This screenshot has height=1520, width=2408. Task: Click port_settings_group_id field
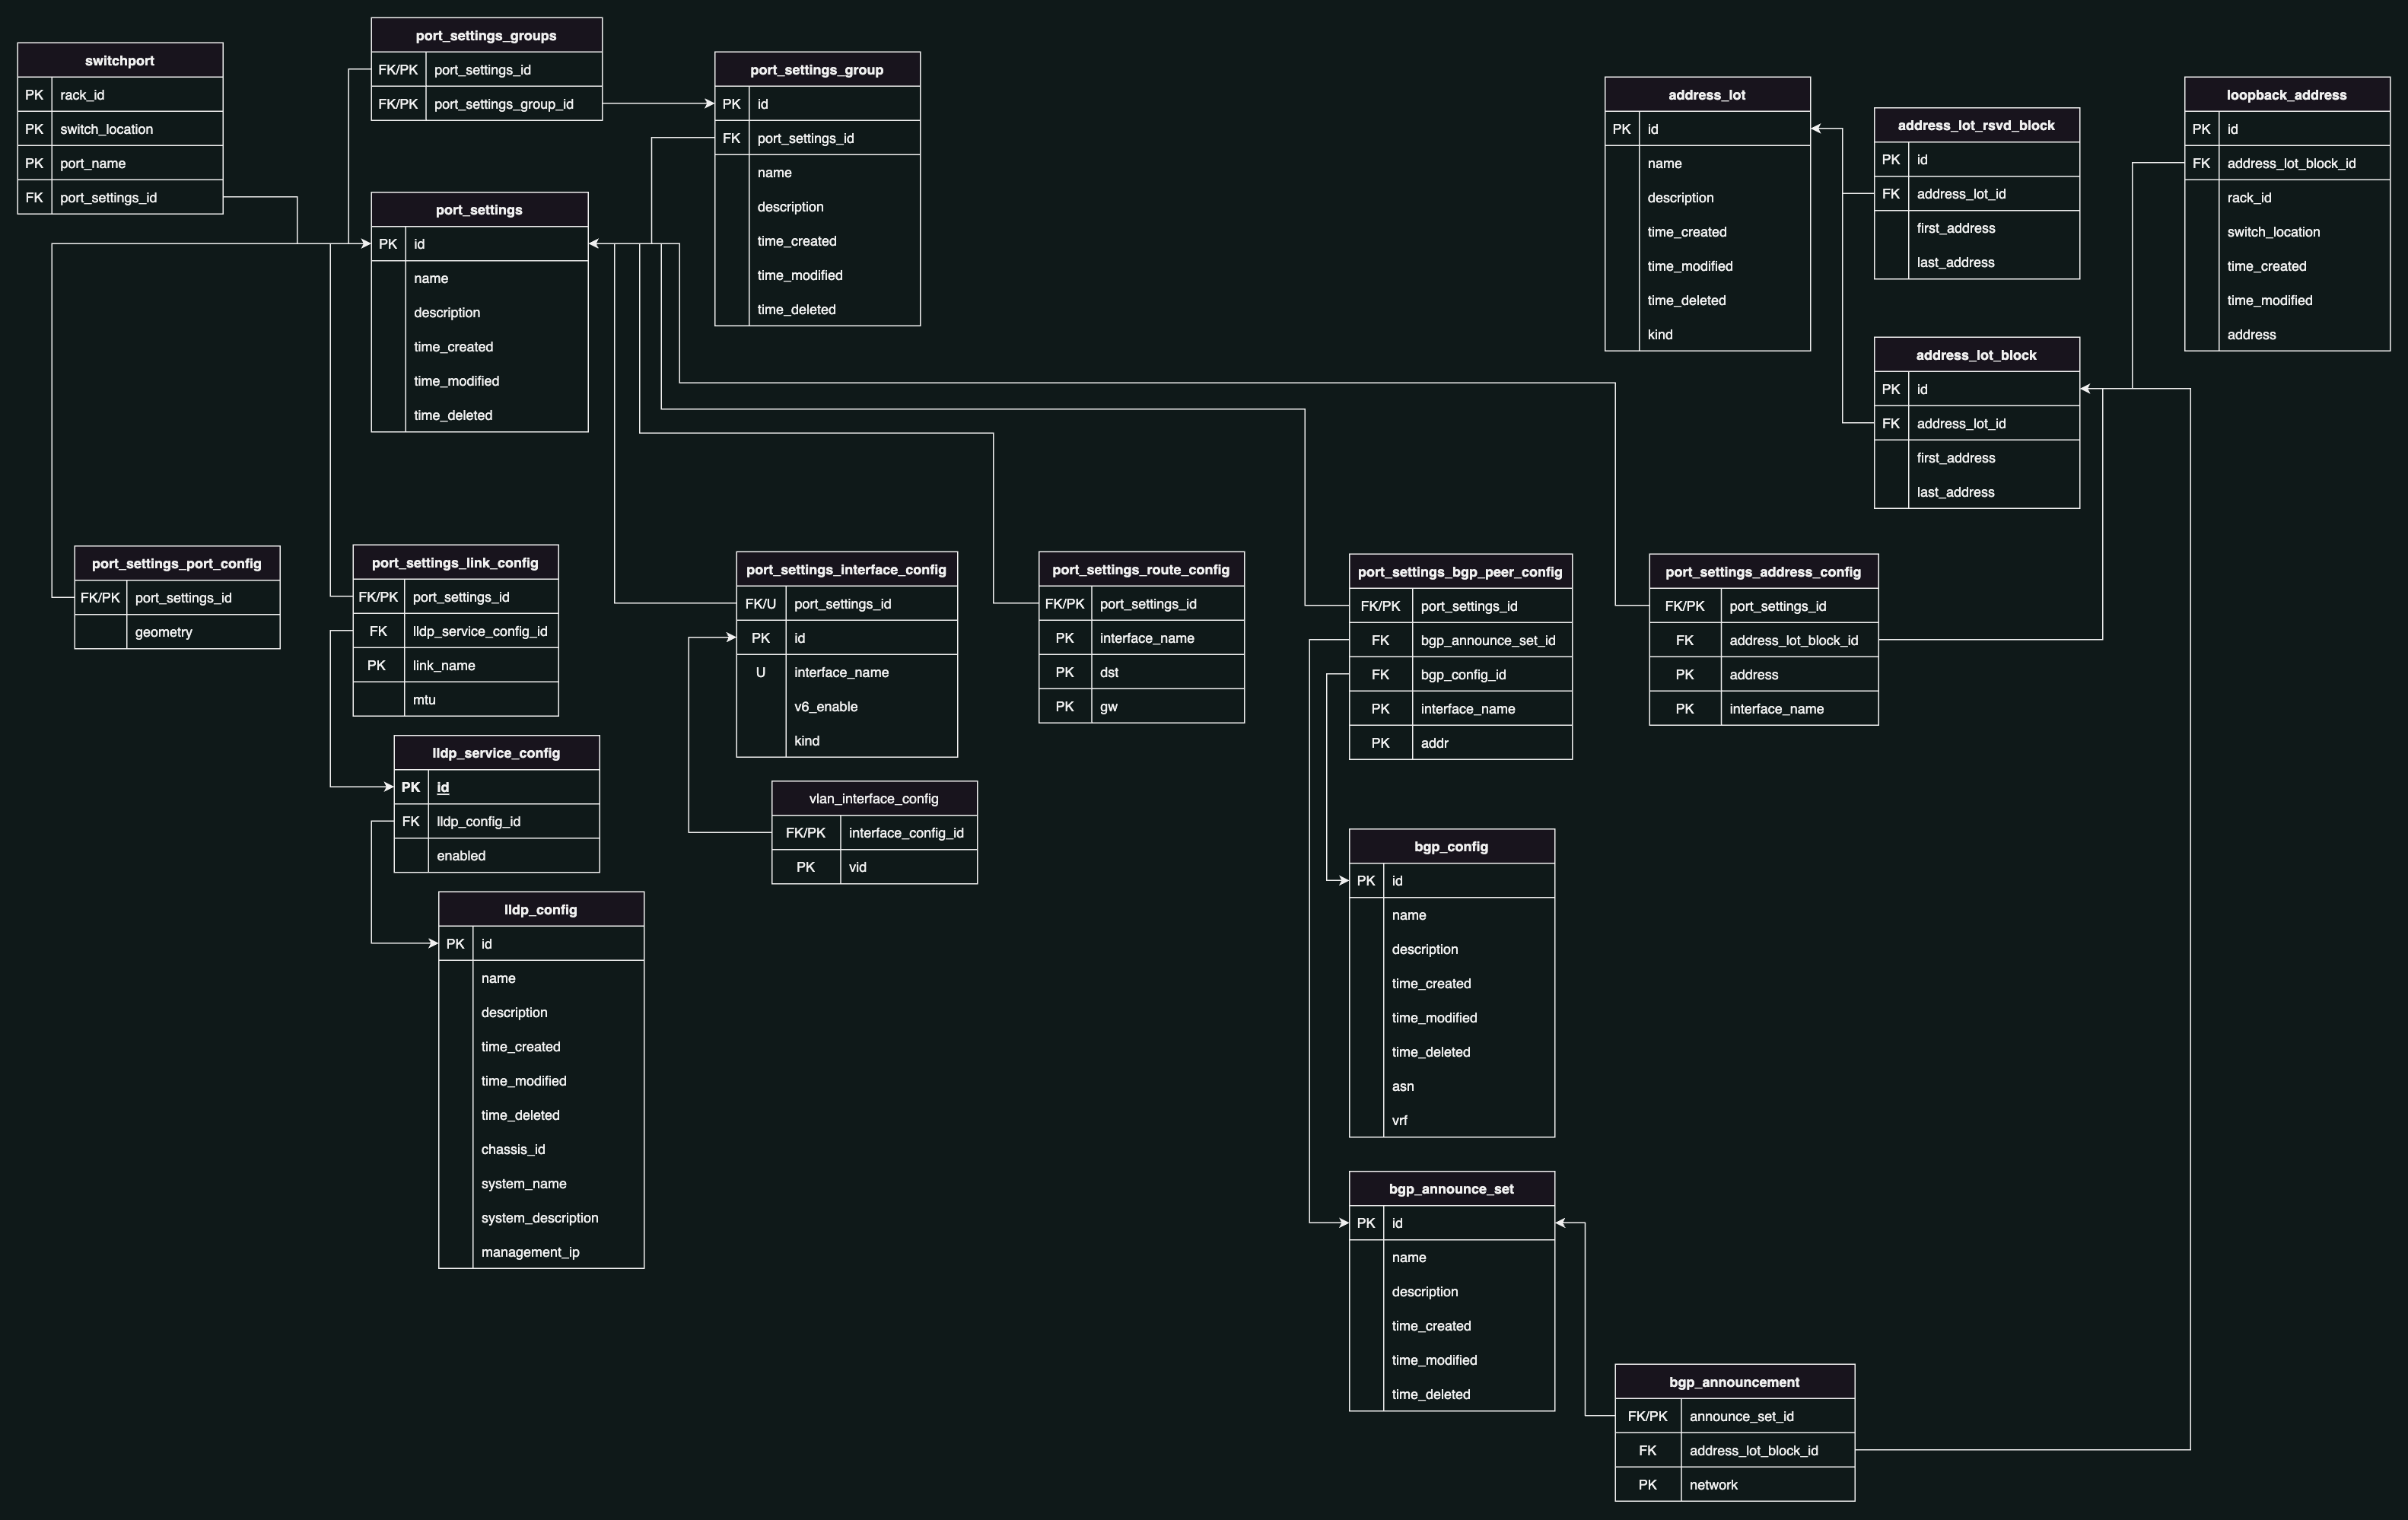tap(486, 104)
